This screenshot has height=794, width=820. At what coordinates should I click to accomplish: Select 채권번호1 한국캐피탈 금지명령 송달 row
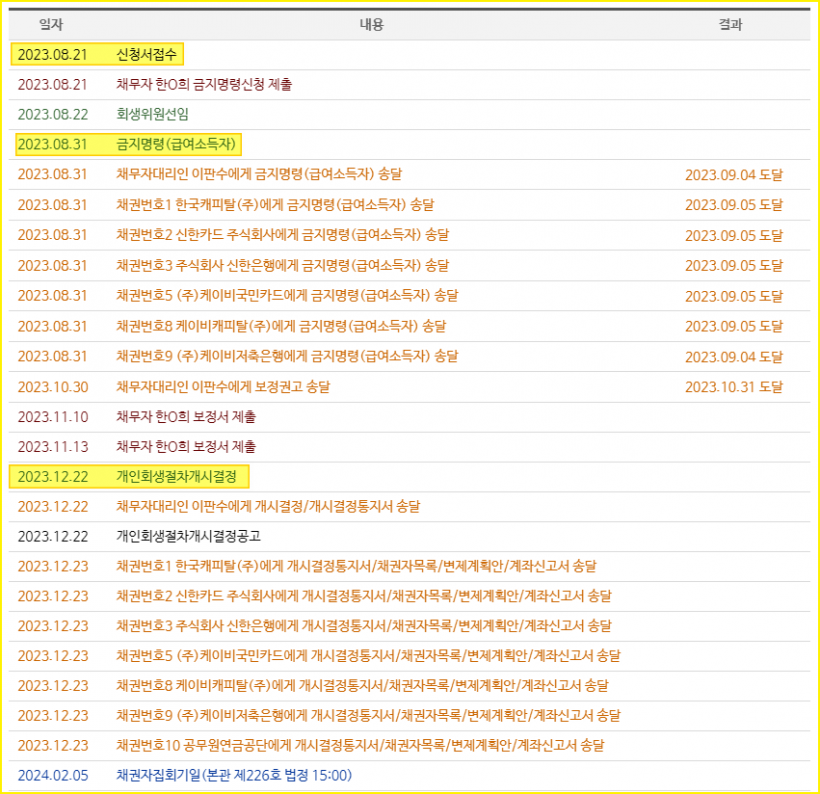pyautogui.click(x=409, y=205)
